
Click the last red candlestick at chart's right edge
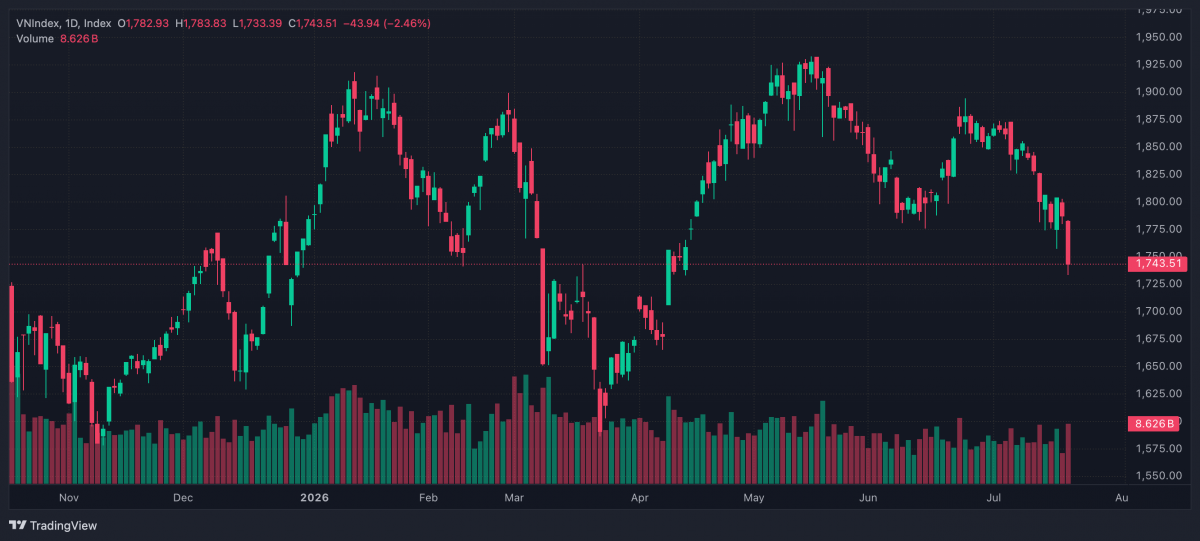point(1069,246)
